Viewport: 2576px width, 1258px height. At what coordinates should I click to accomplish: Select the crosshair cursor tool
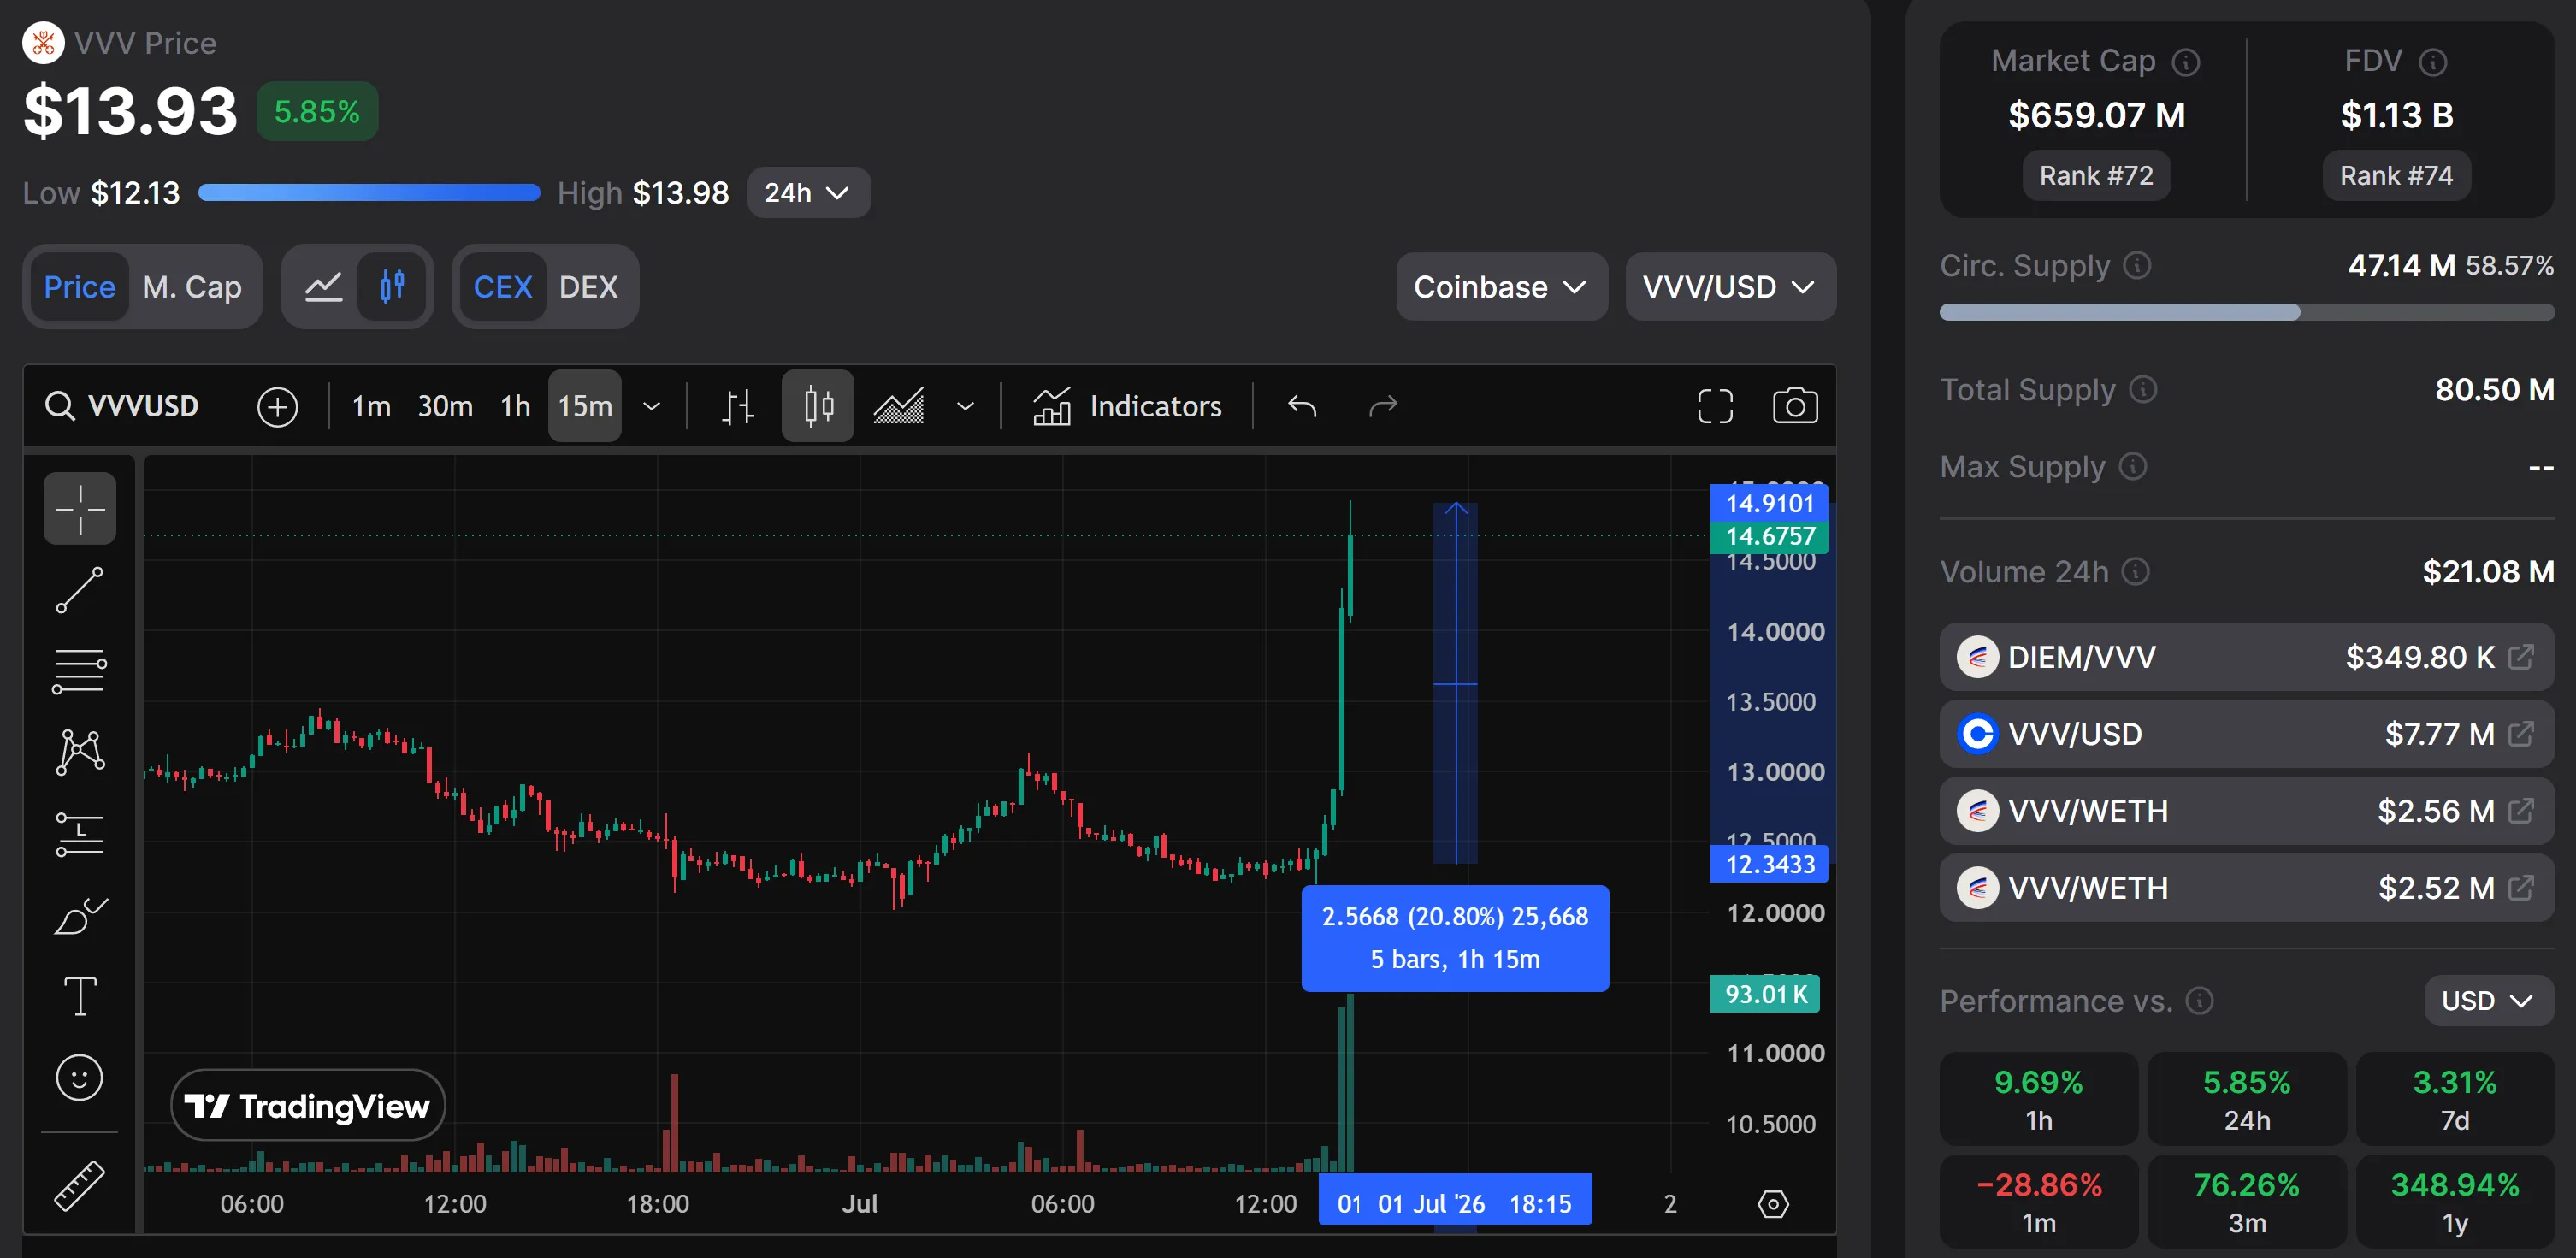(x=80, y=508)
